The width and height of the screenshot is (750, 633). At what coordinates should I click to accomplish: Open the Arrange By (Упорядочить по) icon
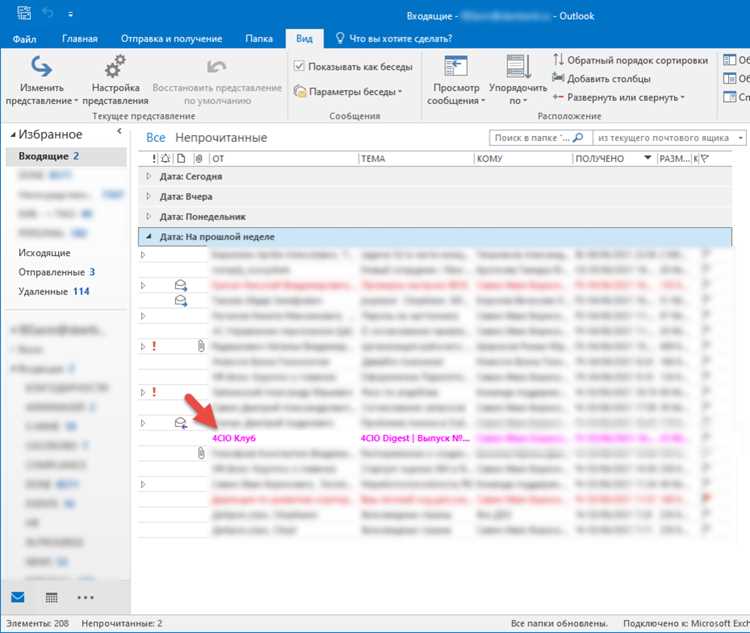tap(518, 66)
